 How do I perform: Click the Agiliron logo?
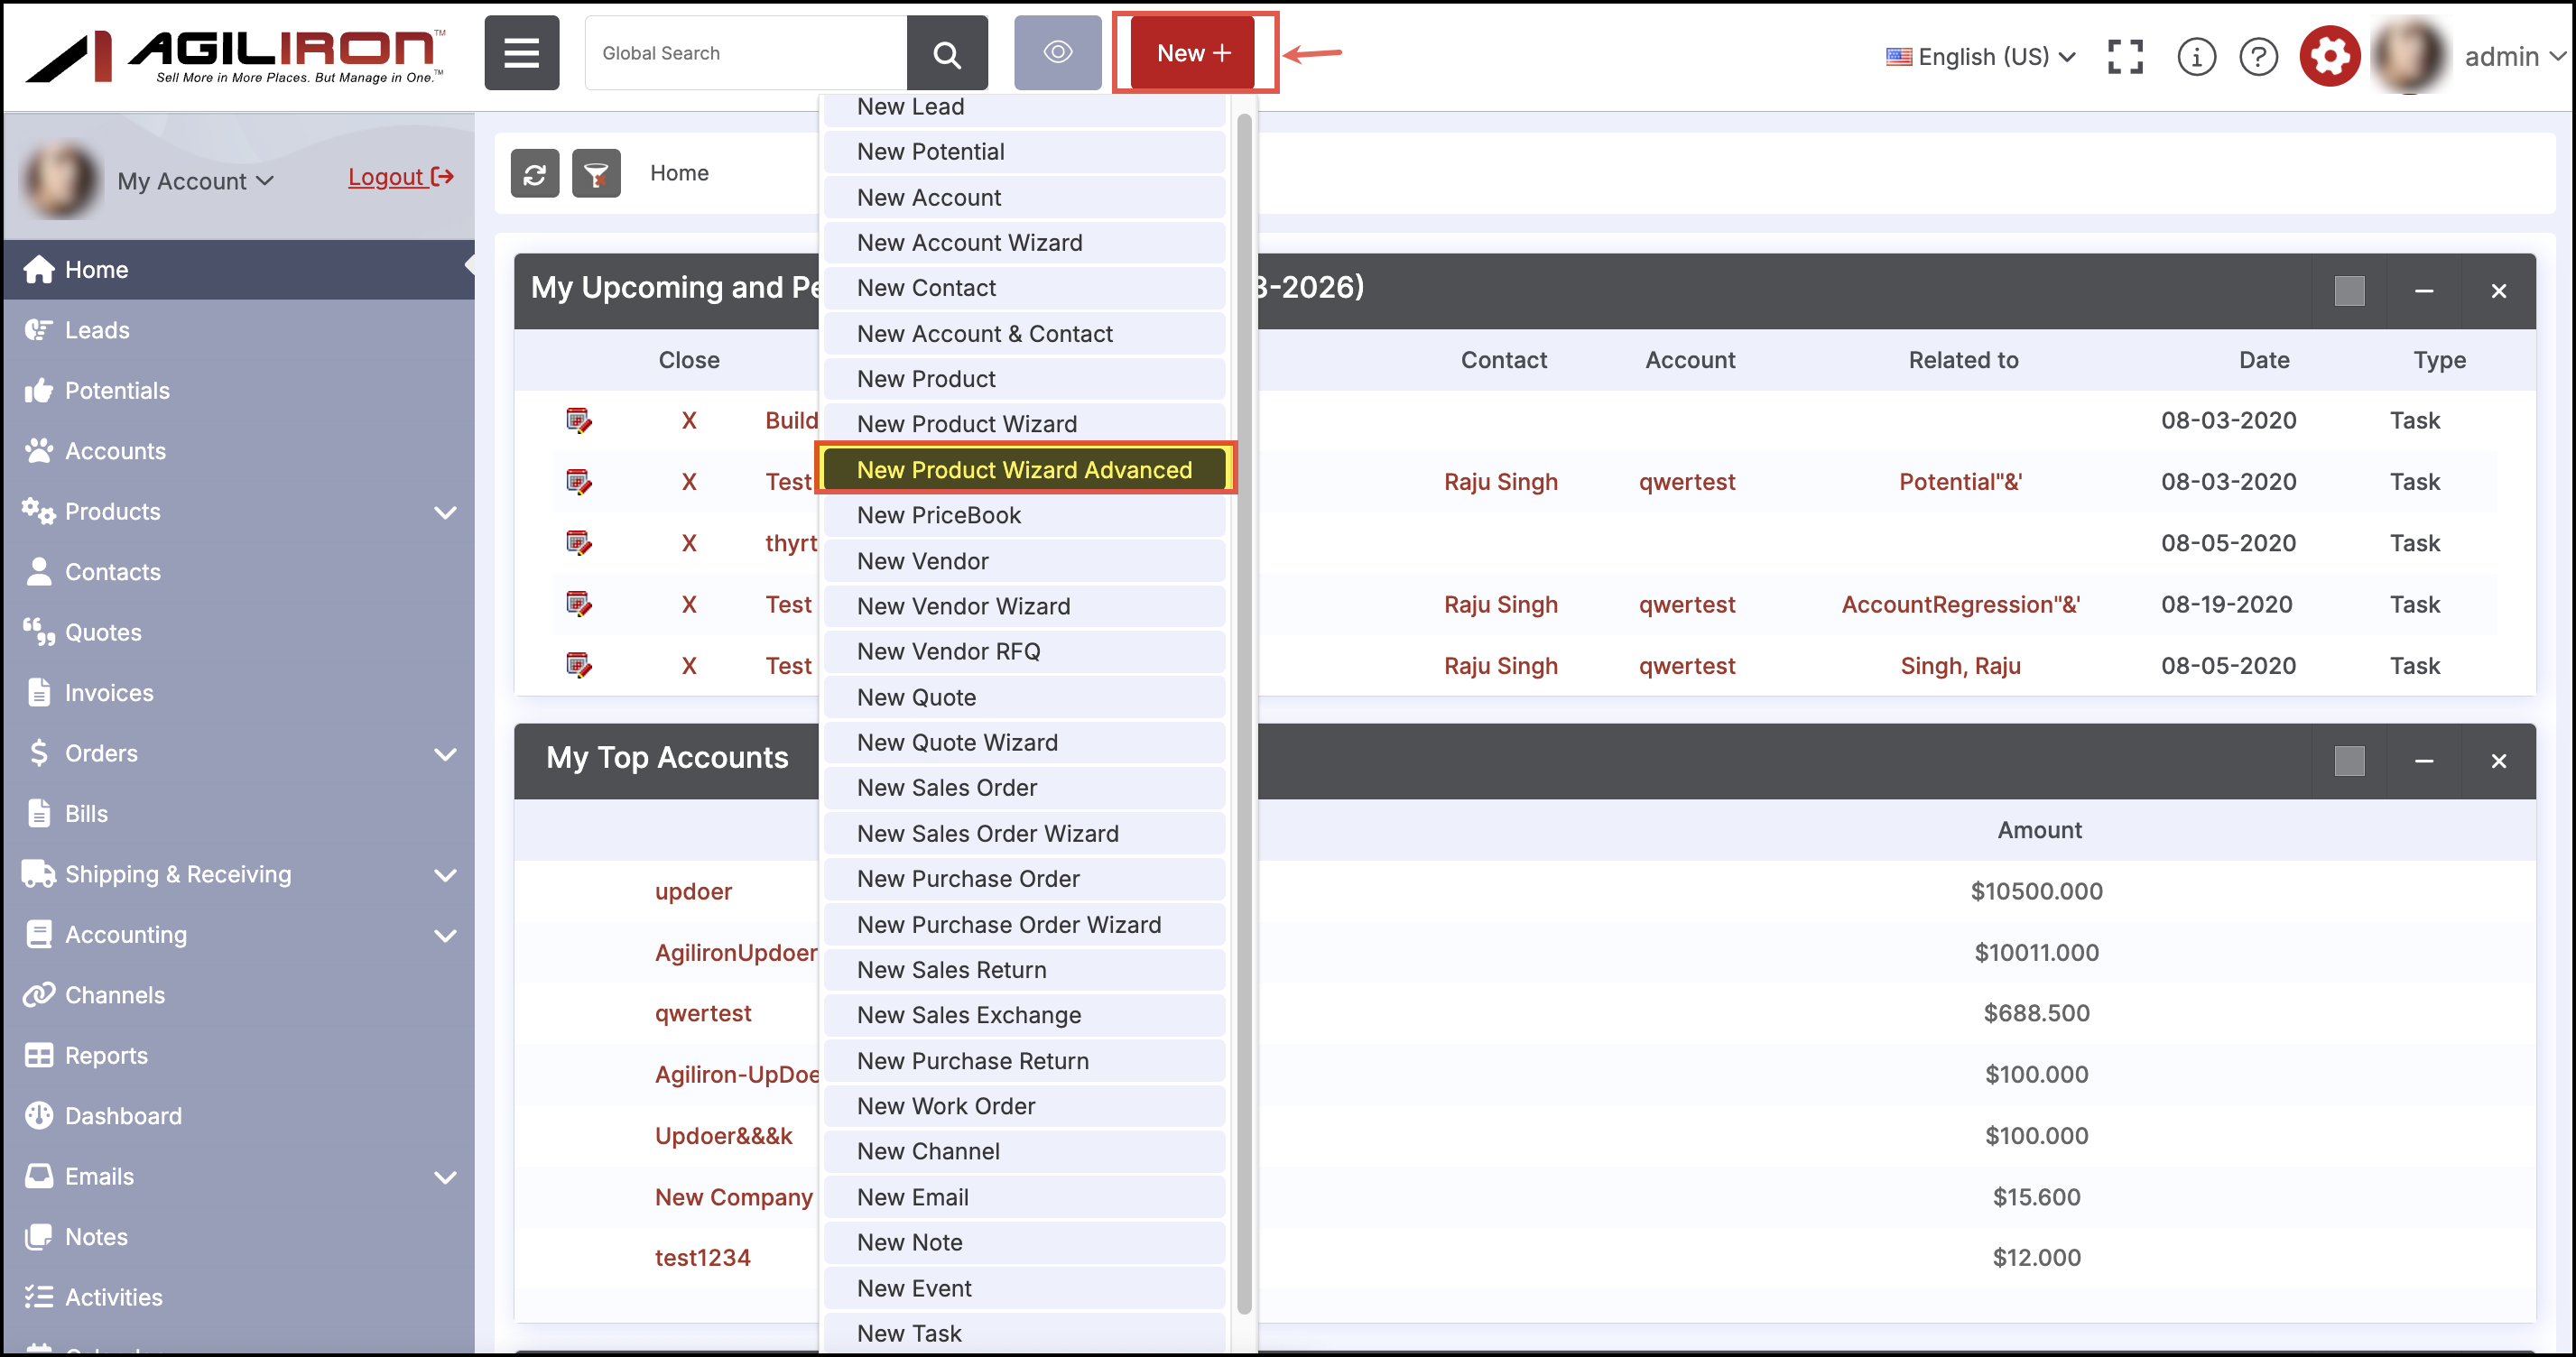click(x=234, y=56)
